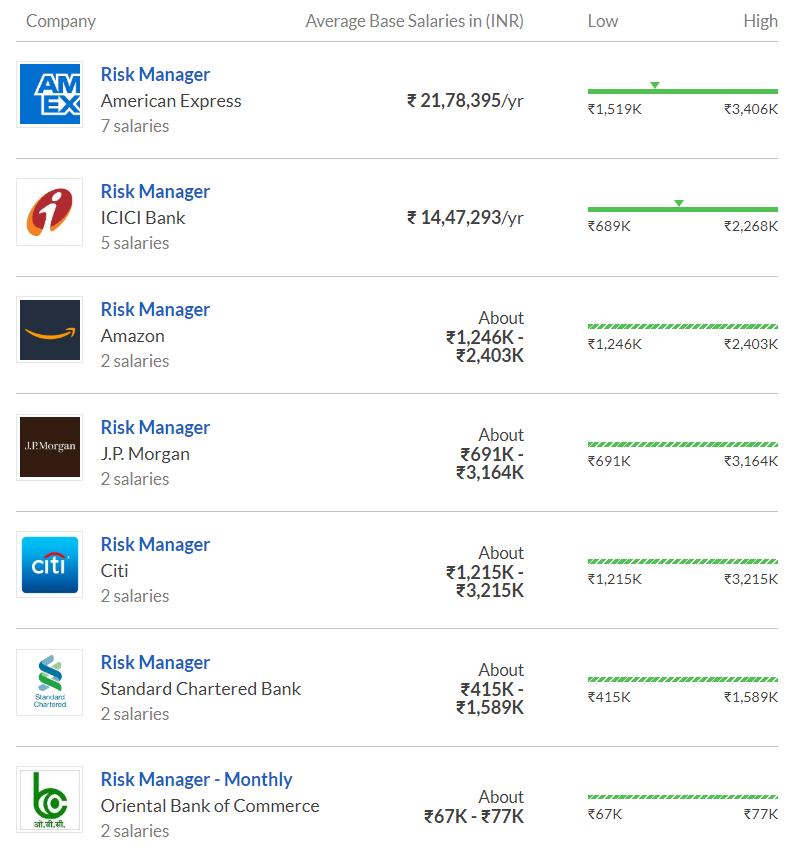Open Standard Chartered Bank Risk Manager link
Viewport: 798px width, 856px height.
pos(155,663)
